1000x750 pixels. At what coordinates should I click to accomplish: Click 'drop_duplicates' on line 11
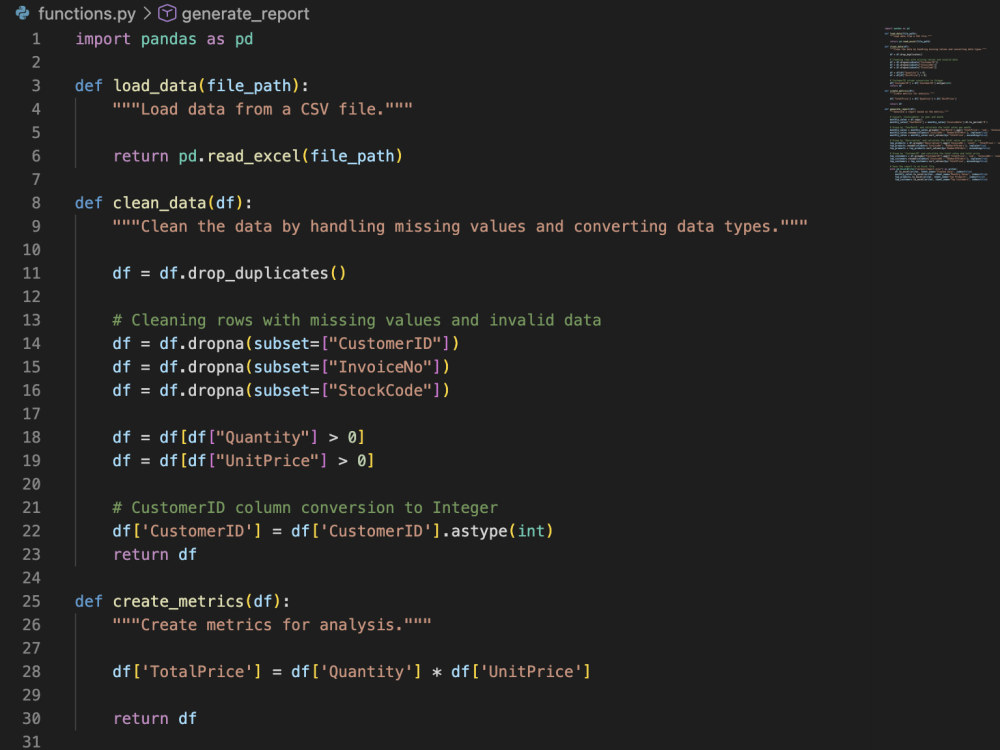(x=258, y=274)
